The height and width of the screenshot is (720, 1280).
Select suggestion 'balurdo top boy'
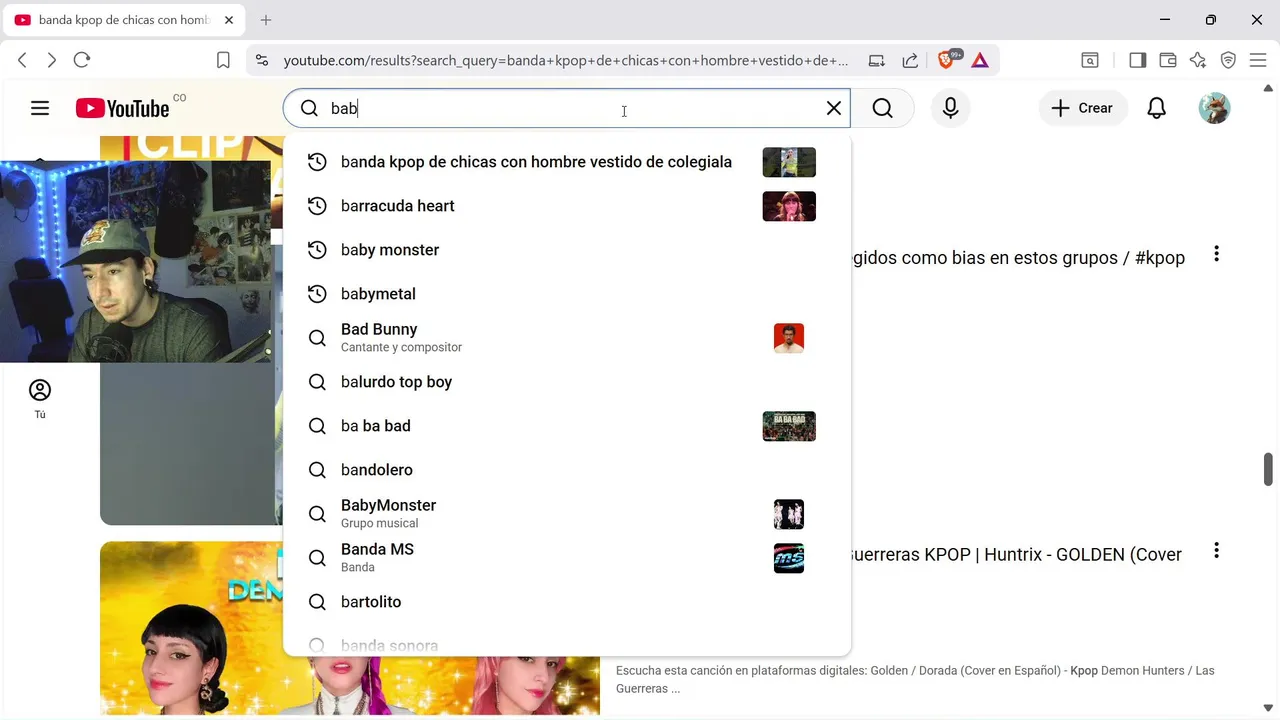click(x=567, y=382)
